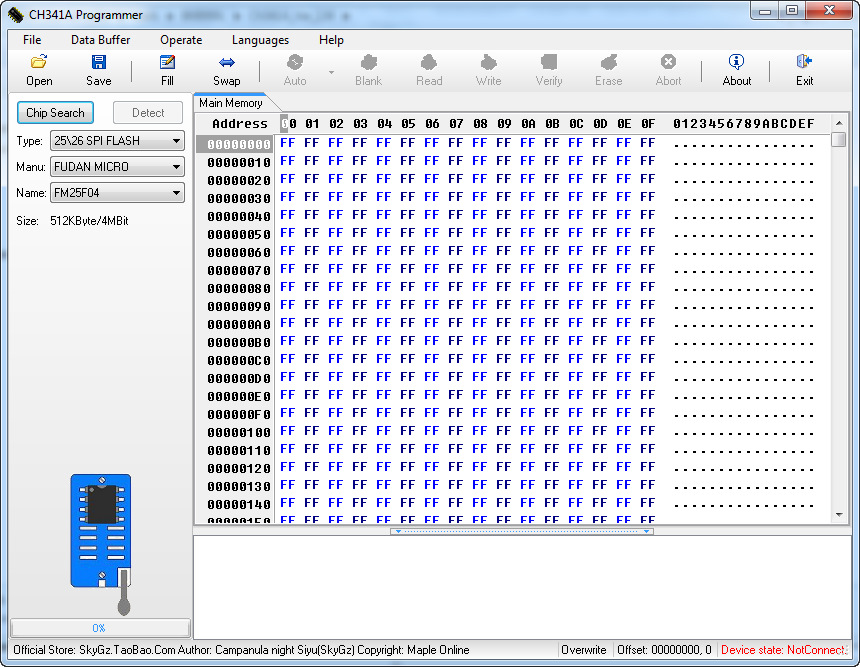This screenshot has height=667, width=860.
Task: Write chip with the Write icon
Action: 488,70
